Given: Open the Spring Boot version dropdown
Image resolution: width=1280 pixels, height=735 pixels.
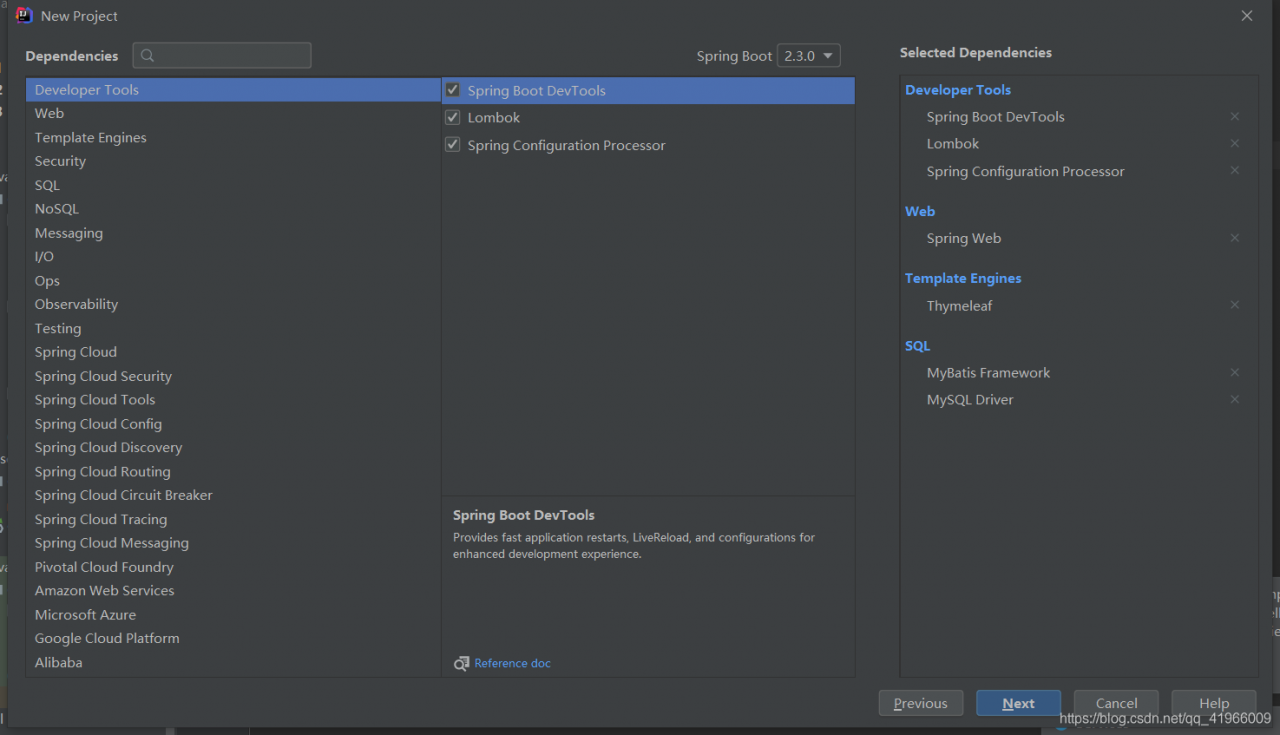Looking at the screenshot, I should [809, 56].
